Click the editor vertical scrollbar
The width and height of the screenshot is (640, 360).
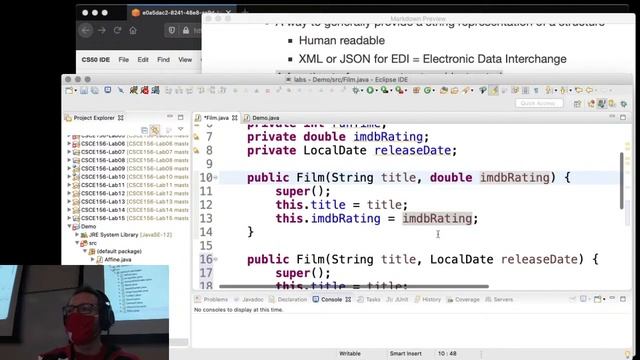click(622, 180)
